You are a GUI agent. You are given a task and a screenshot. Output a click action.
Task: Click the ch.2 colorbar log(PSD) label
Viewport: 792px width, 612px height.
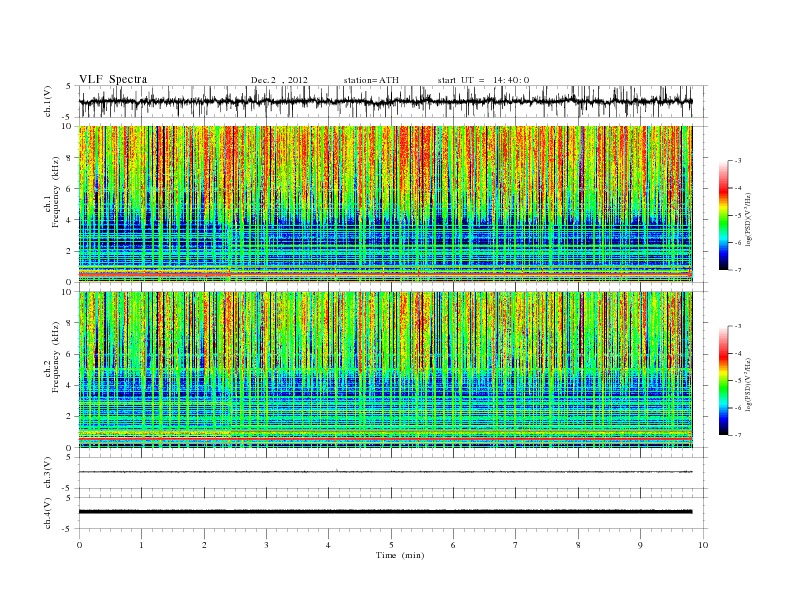[749, 384]
